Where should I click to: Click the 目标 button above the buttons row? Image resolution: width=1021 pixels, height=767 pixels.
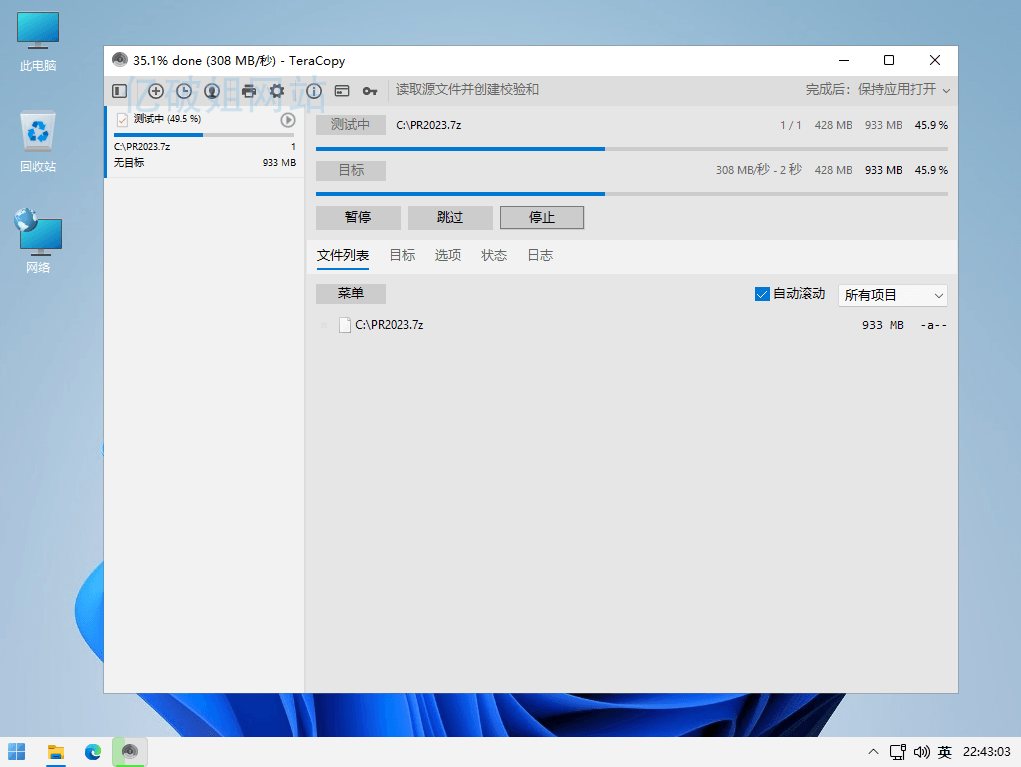(x=351, y=171)
